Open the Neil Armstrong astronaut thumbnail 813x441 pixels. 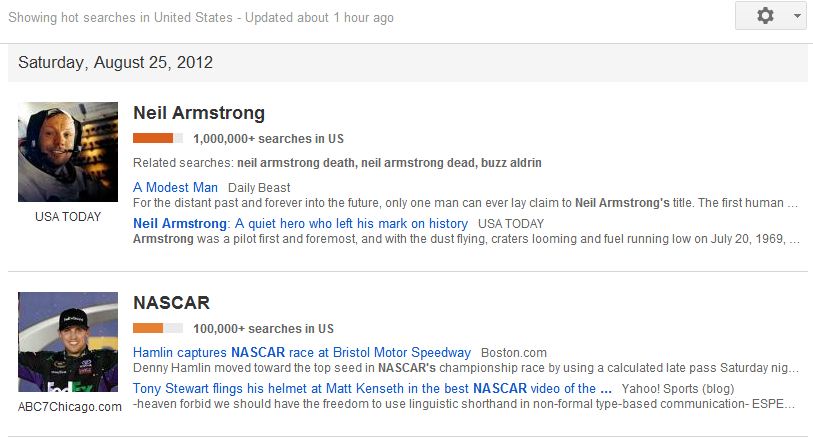pyautogui.click(x=68, y=152)
